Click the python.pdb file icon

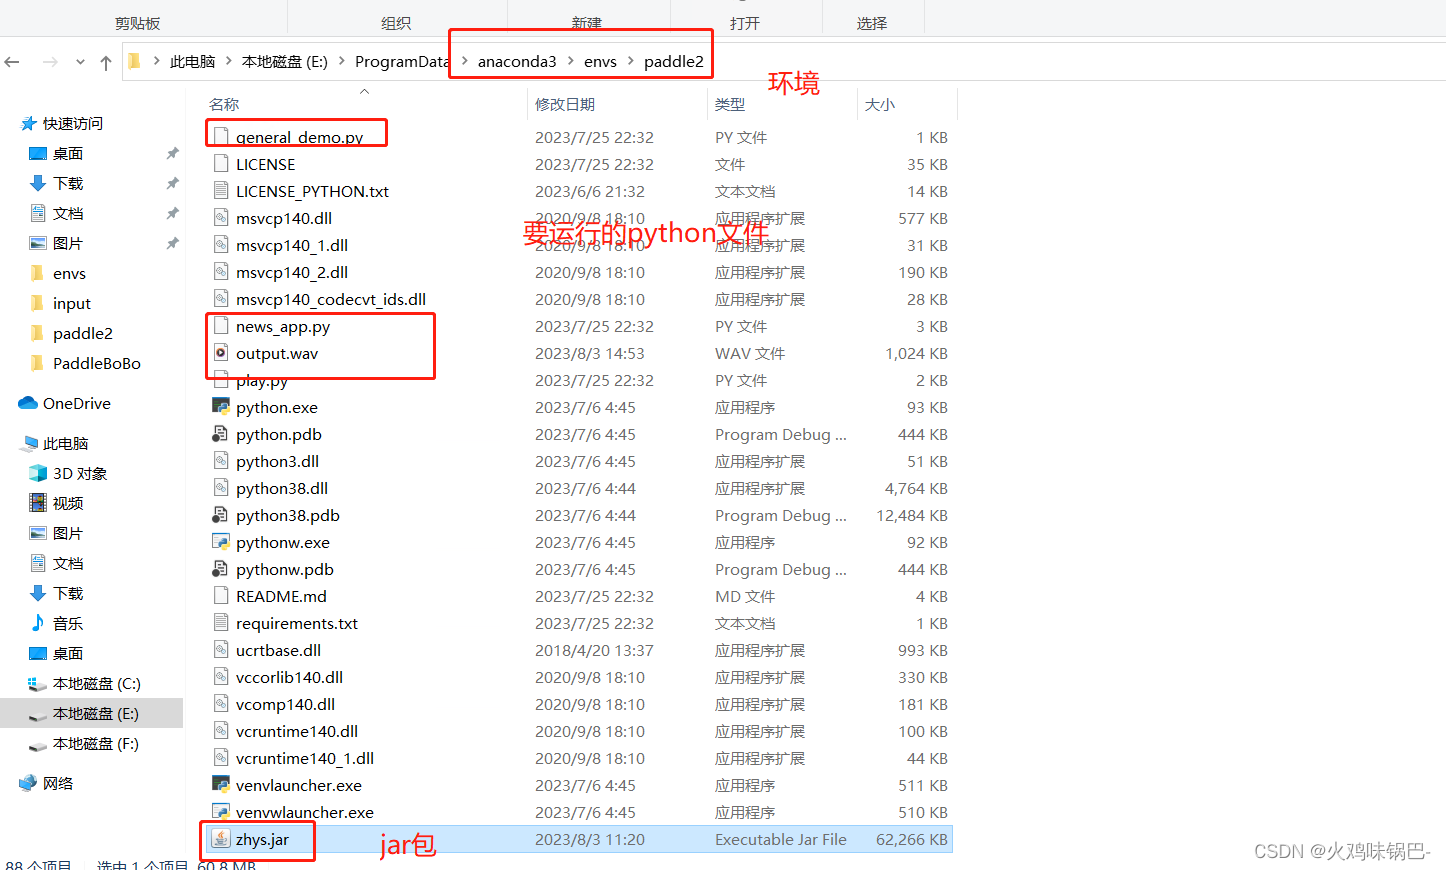tap(221, 434)
